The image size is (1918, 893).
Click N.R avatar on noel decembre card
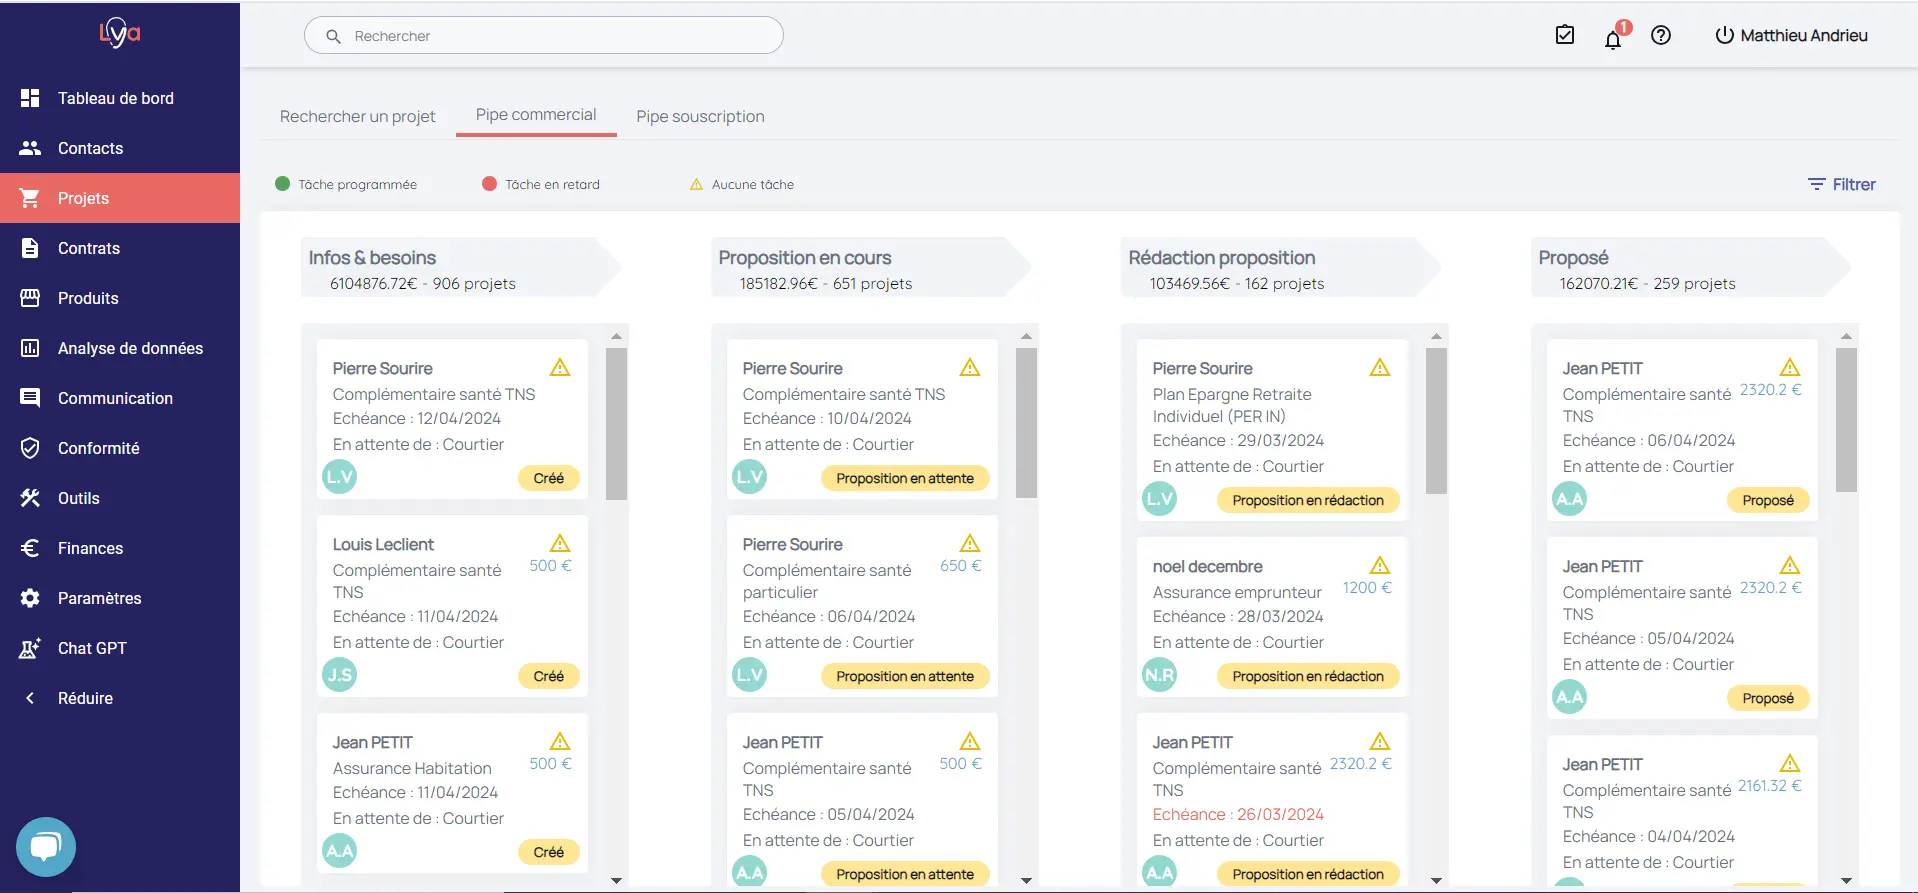point(1160,675)
